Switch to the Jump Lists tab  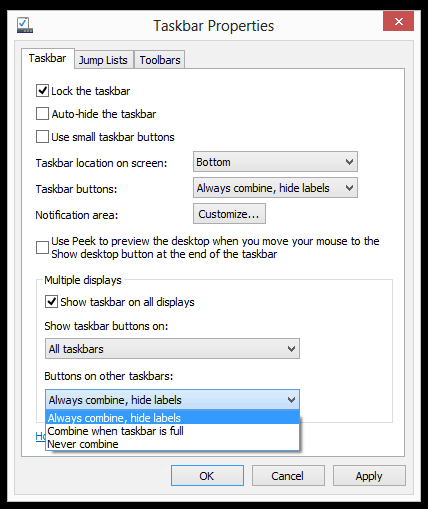103,60
